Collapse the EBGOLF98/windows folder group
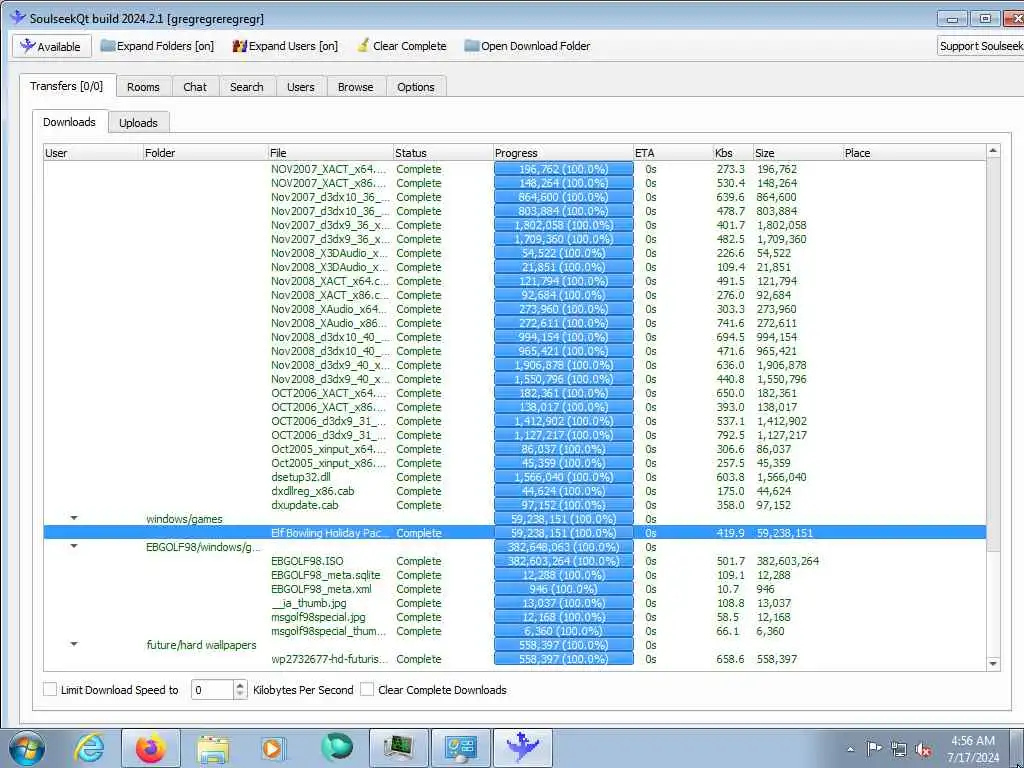Screen dimensions: 1024x768 74,546
